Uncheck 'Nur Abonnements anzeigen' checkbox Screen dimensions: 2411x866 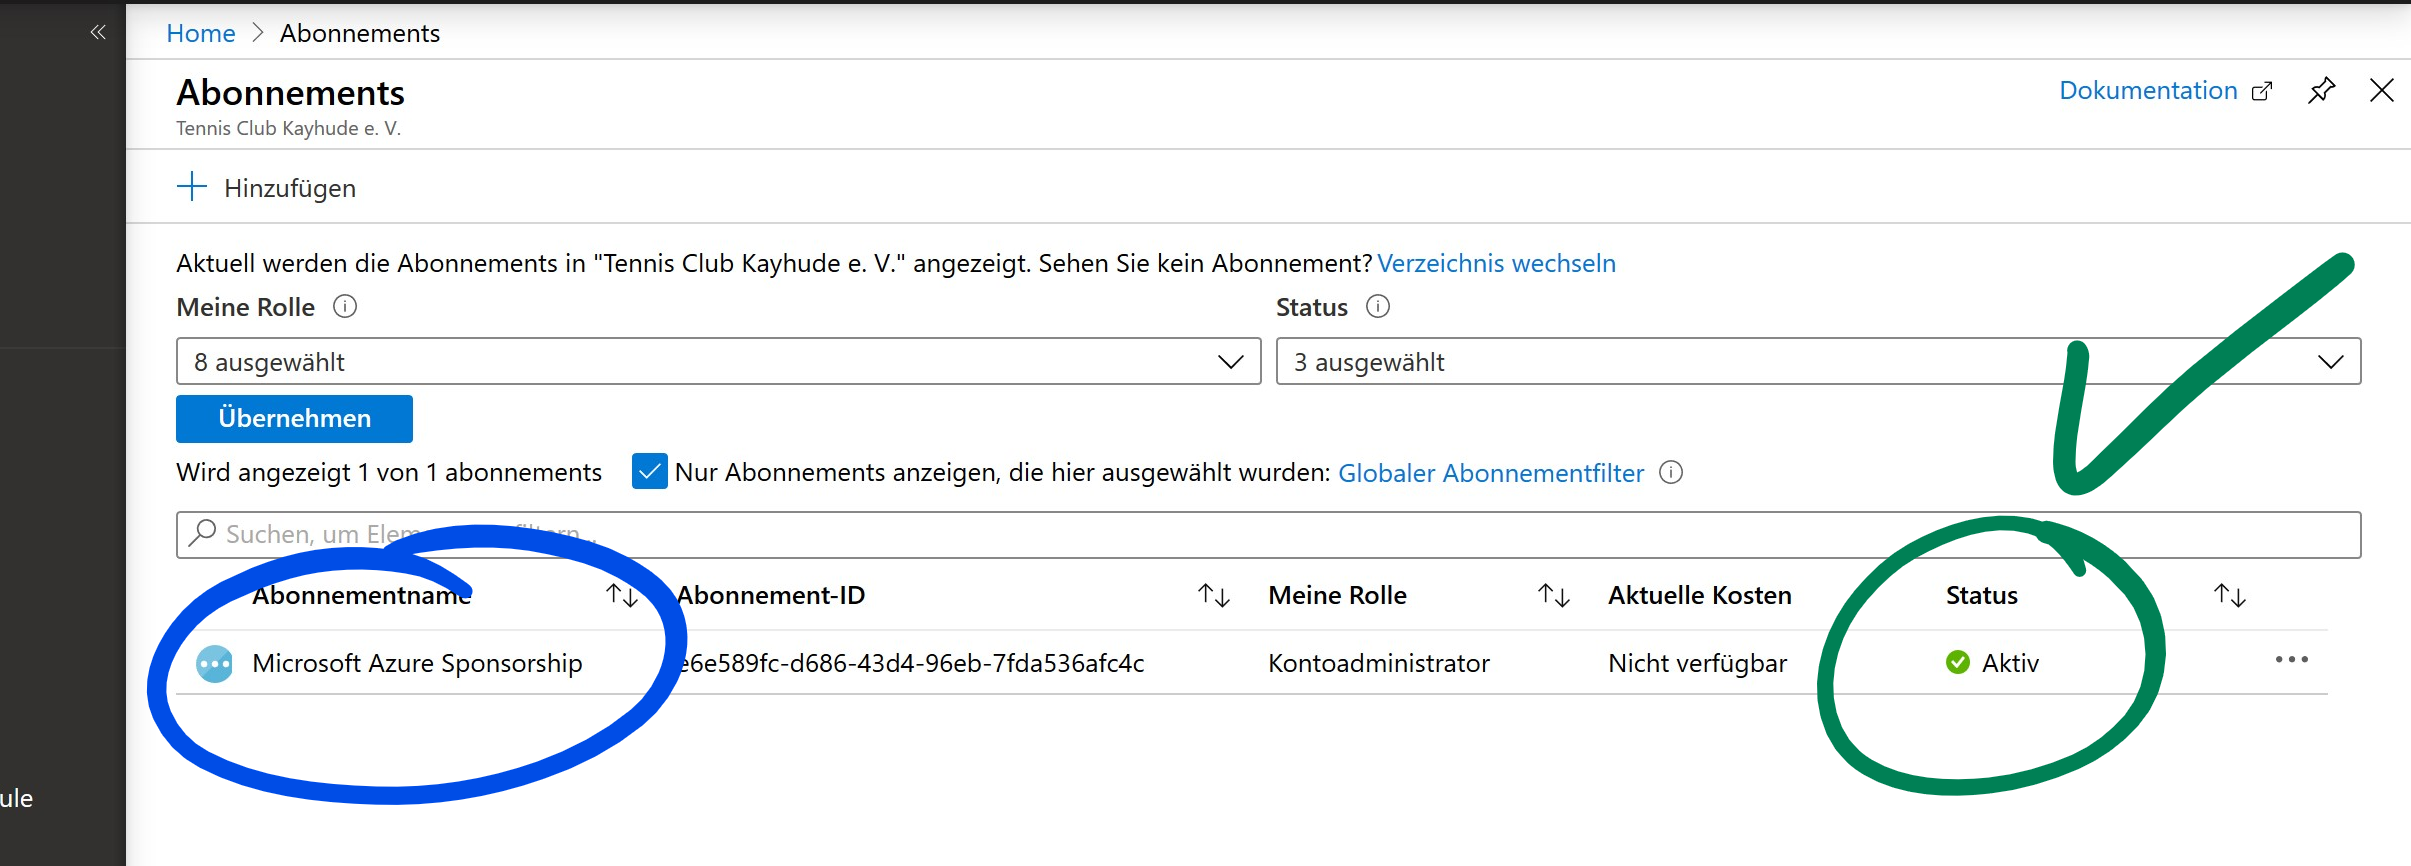coord(650,472)
